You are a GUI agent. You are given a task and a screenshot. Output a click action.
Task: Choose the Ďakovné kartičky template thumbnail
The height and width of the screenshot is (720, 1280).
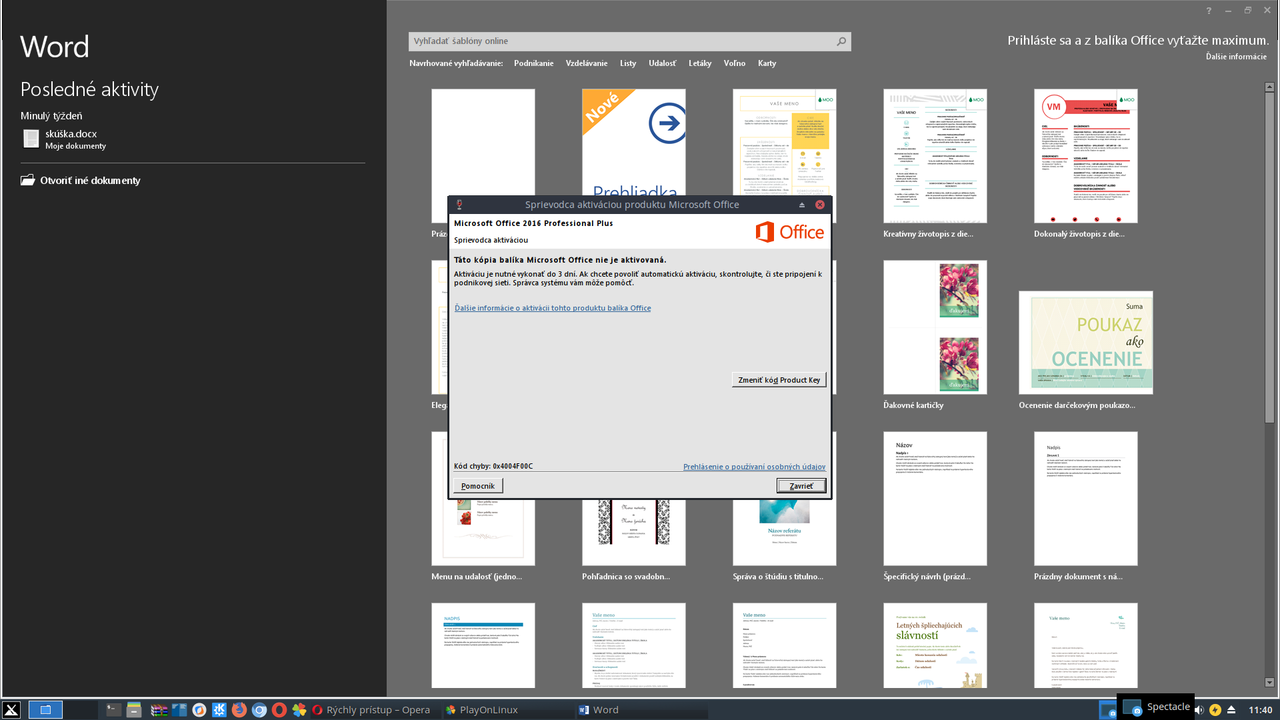click(x=935, y=327)
